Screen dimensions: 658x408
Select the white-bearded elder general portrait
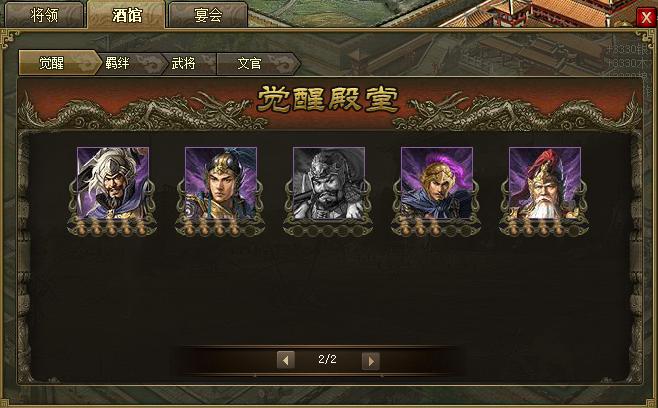coord(545,183)
